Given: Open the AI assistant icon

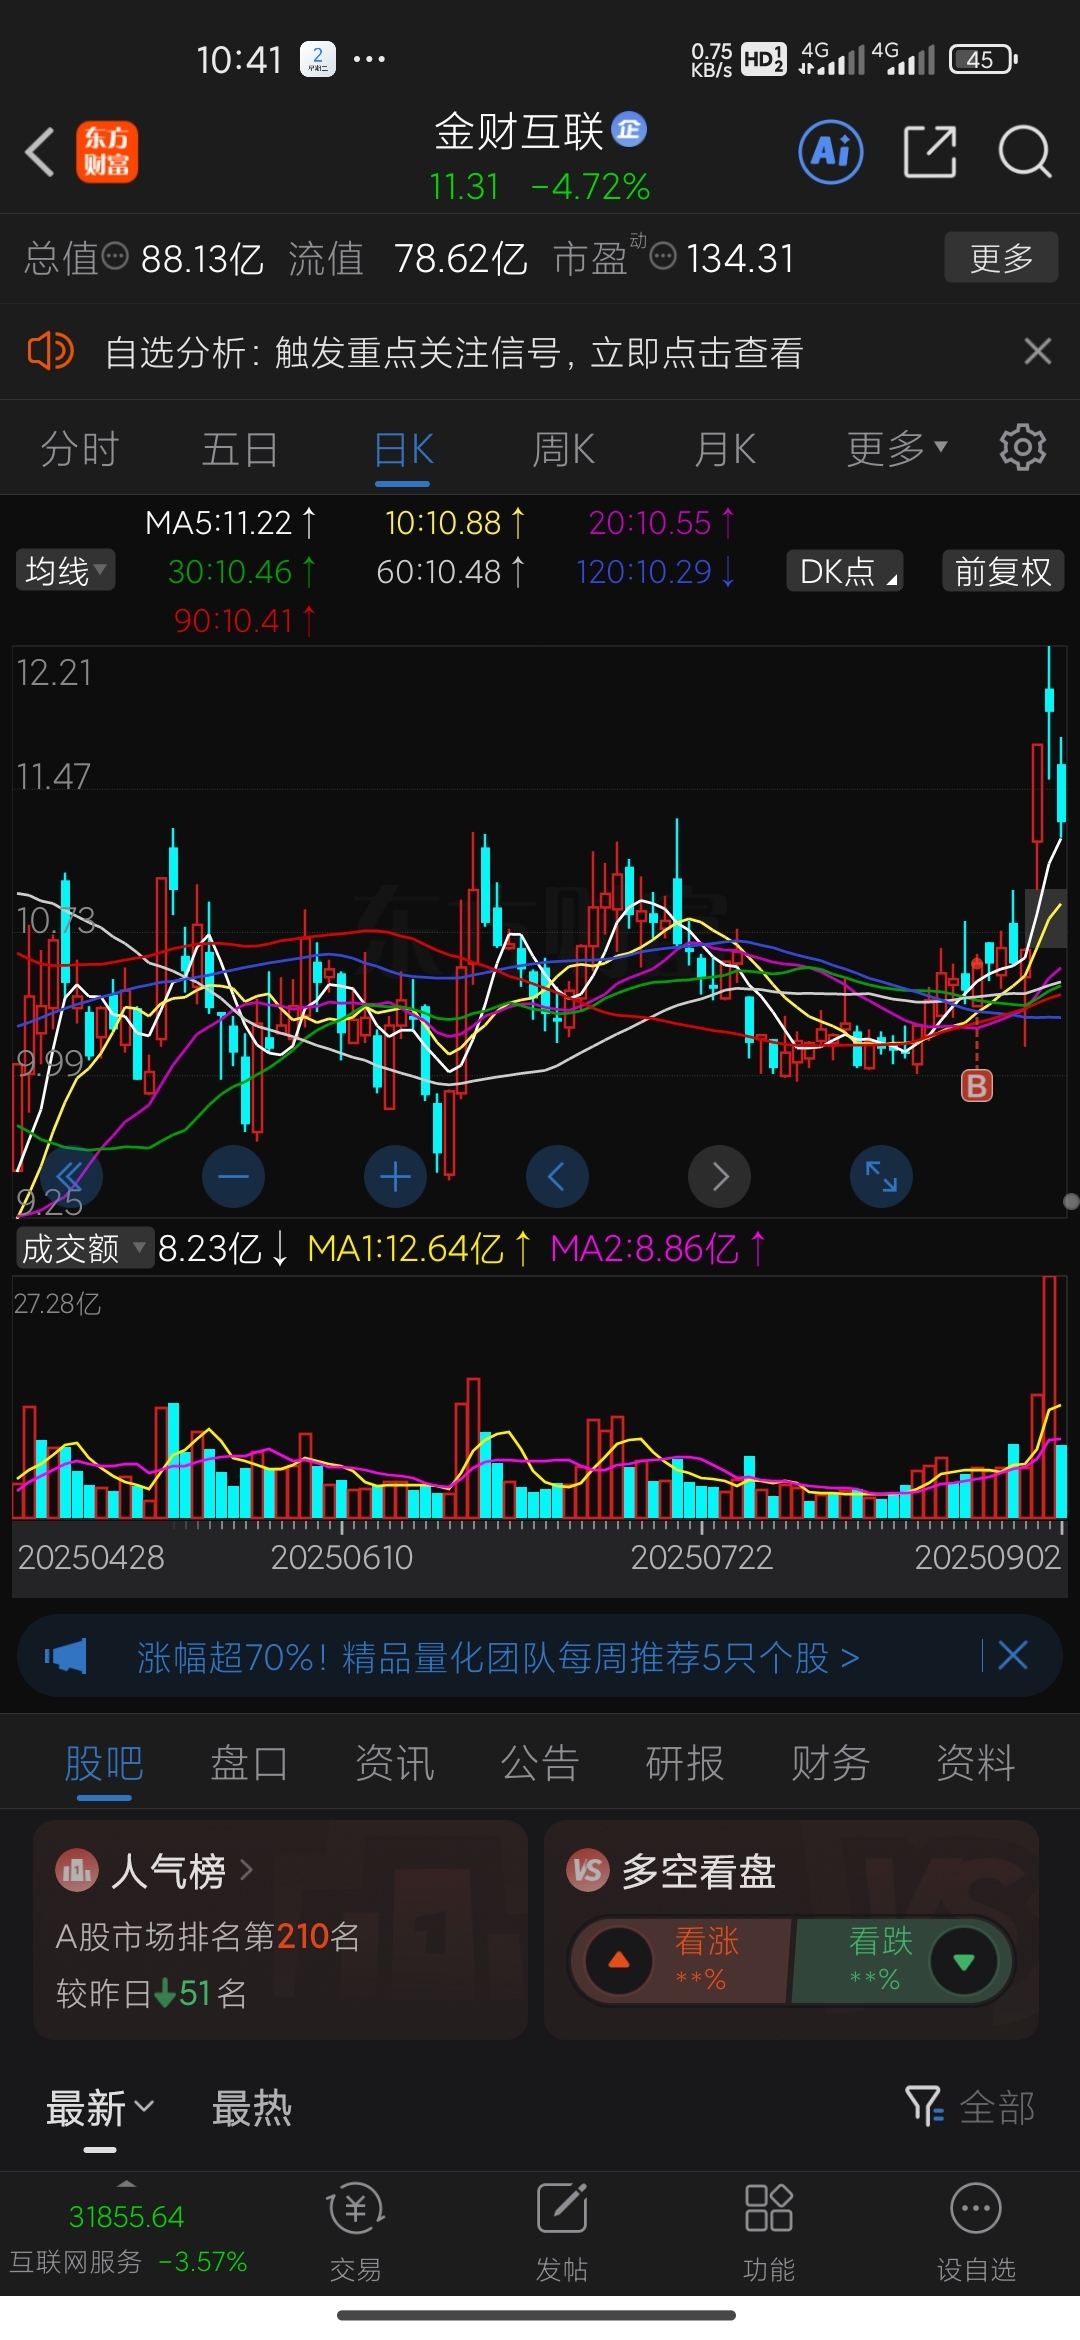Looking at the screenshot, I should coord(831,152).
